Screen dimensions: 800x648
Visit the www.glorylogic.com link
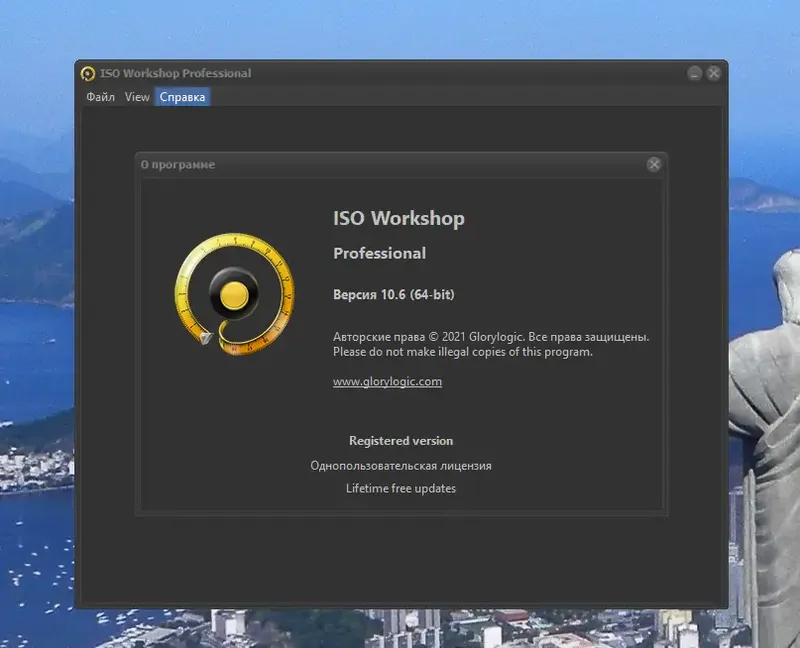pyautogui.click(x=386, y=381)
